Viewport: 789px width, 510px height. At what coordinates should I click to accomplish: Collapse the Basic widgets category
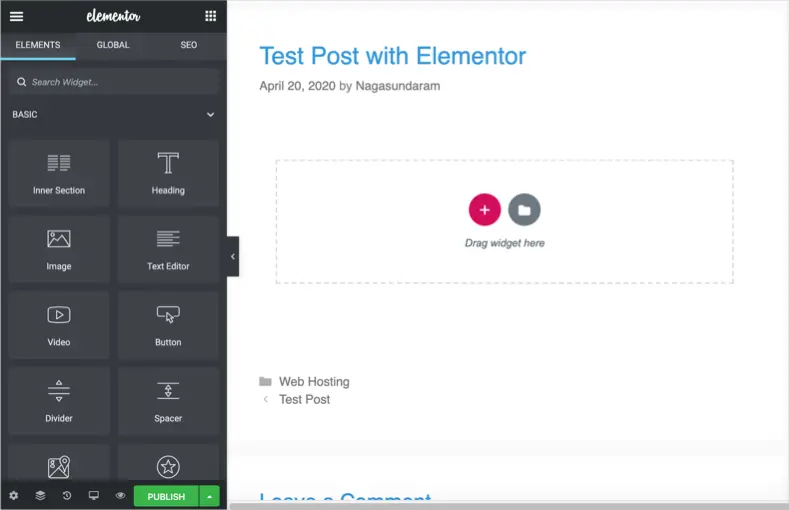pyautogui.click(x=210, y=115)
